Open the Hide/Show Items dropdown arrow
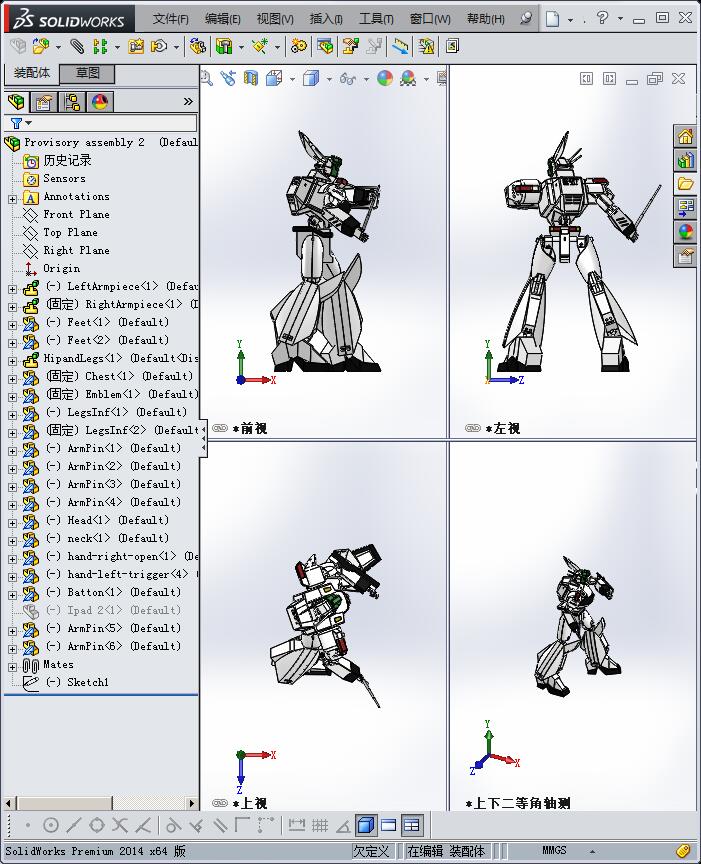The image size is (701, 864). point(366,79)
